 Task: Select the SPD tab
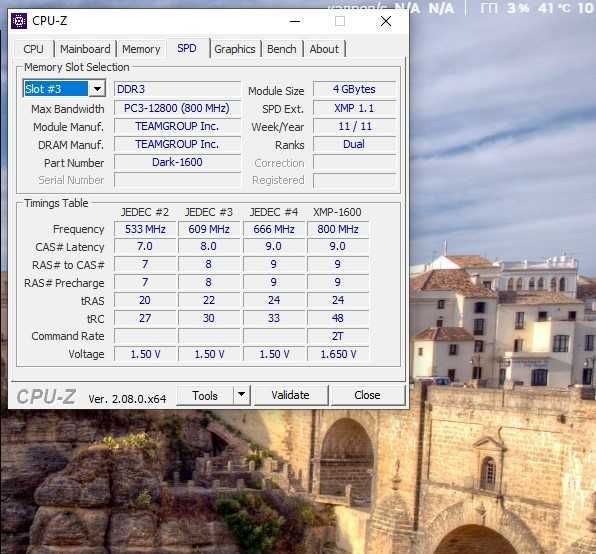(187, 48)
